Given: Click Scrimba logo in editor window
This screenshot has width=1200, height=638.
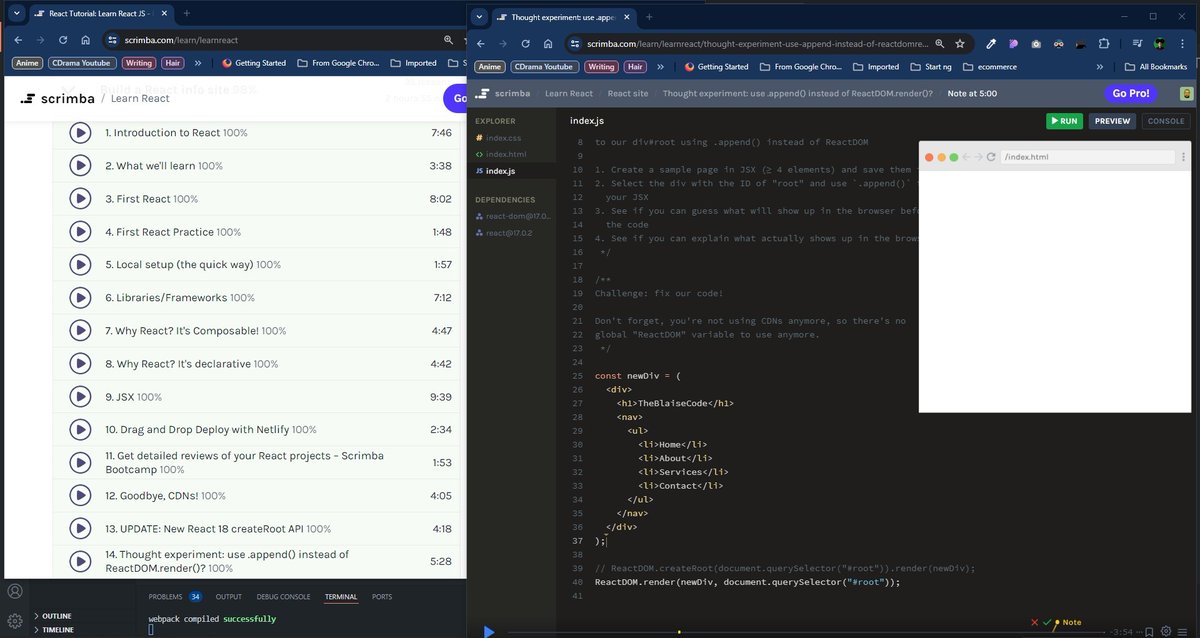Looking at the screenshot, I should pyautogui.click(x=503, y=93).
